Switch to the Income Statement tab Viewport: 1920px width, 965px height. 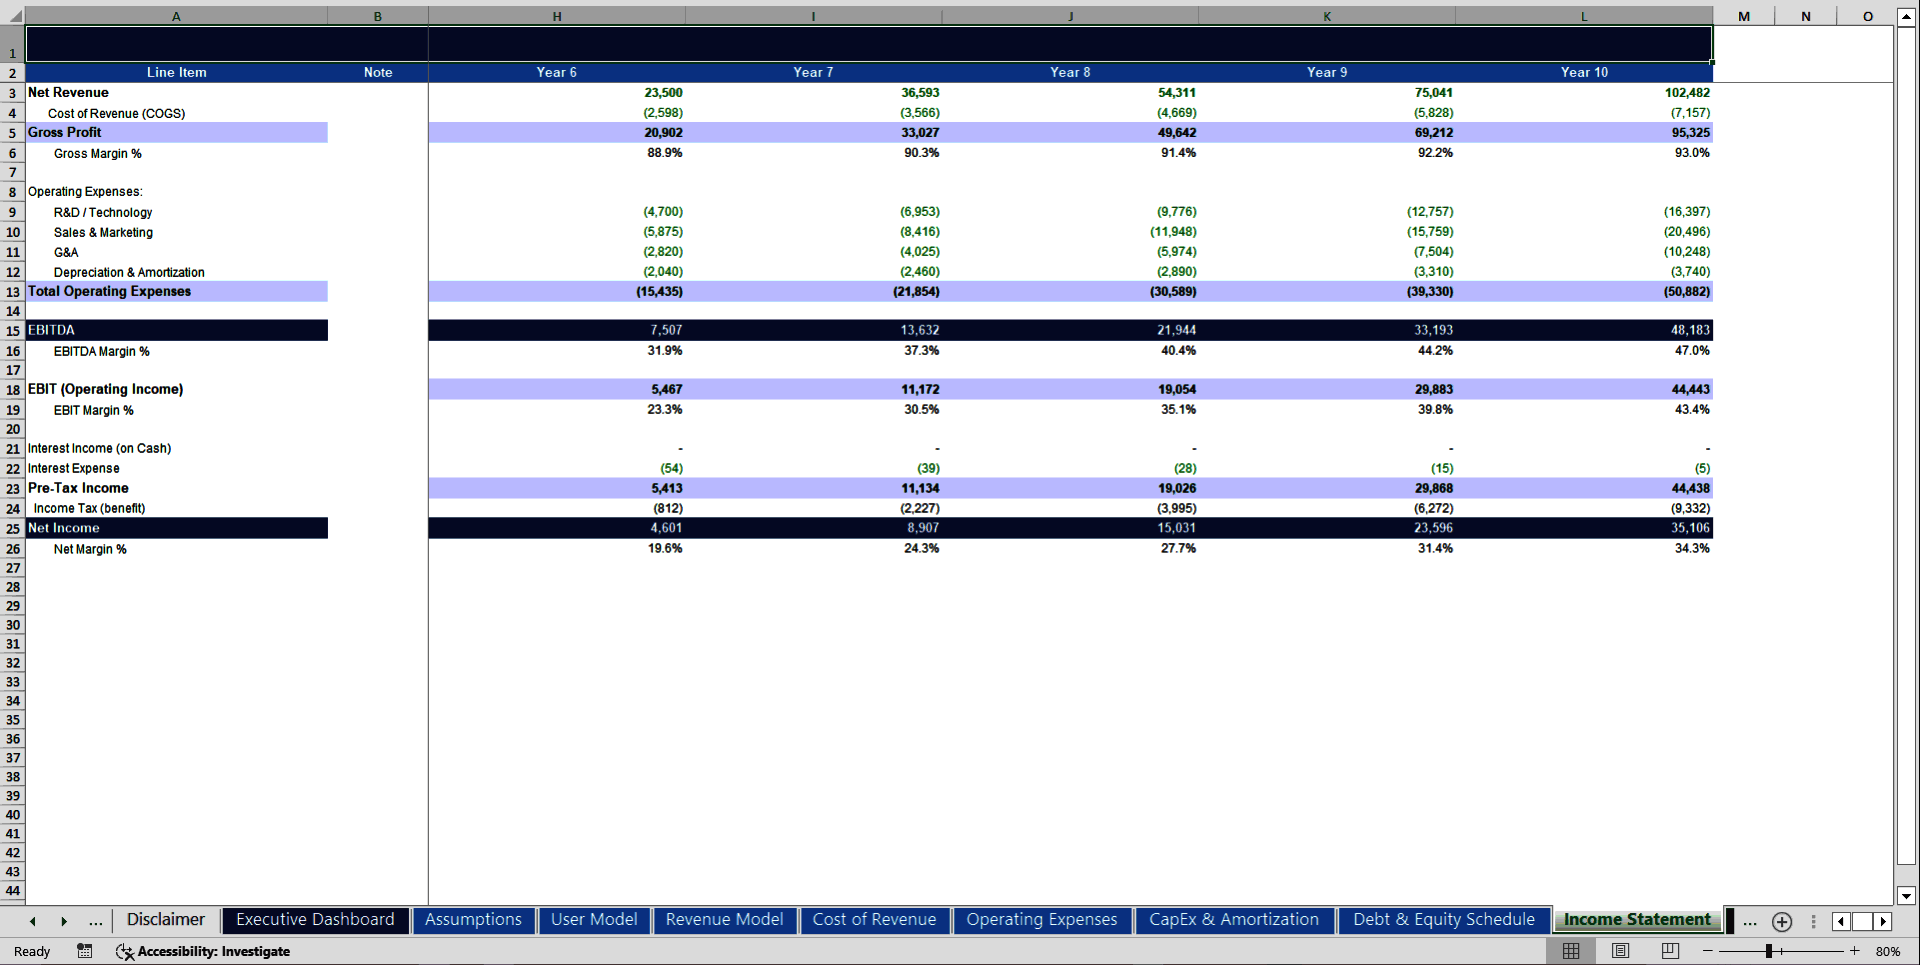(x=1637, y=919)
